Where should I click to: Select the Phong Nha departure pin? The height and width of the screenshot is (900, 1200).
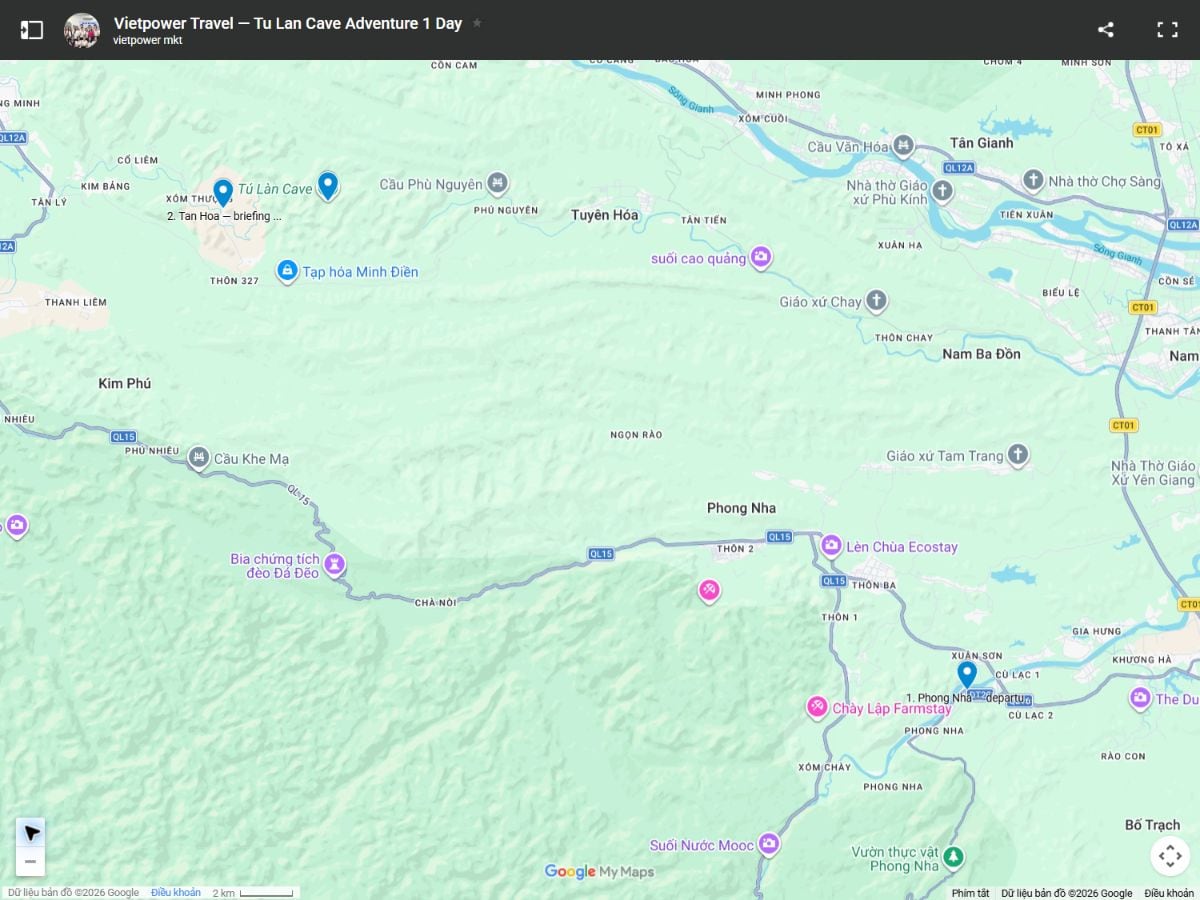click(x=966, y=675)
